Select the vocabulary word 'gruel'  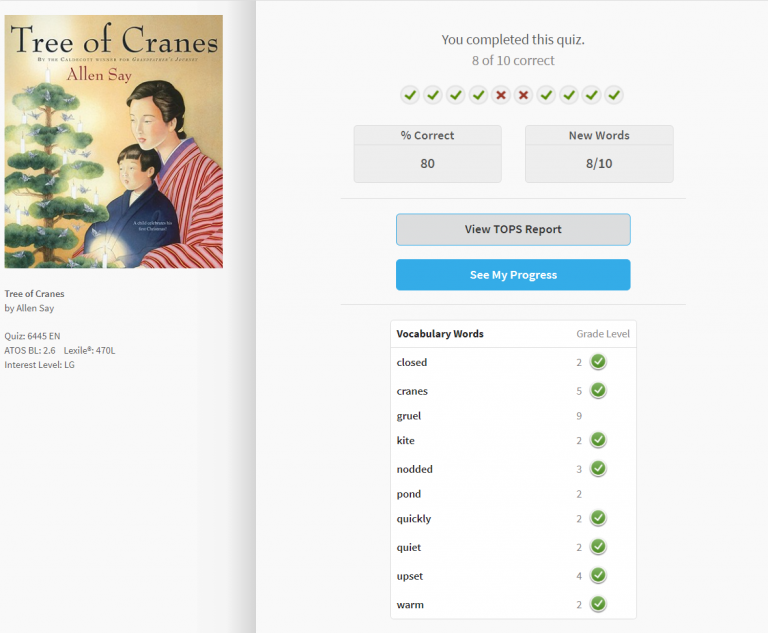tap(409, 416)
